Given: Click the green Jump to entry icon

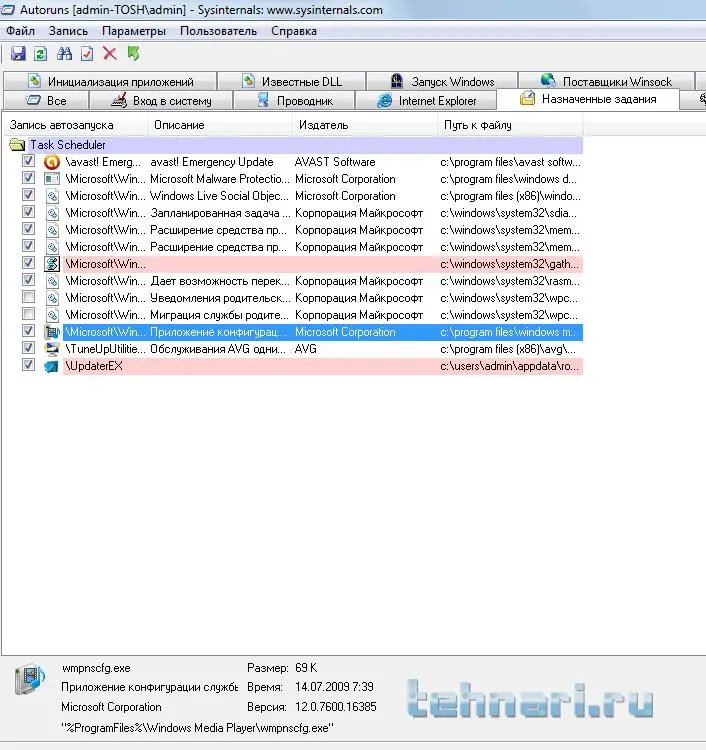Looking at the screenshot, I should click(133, 54).
